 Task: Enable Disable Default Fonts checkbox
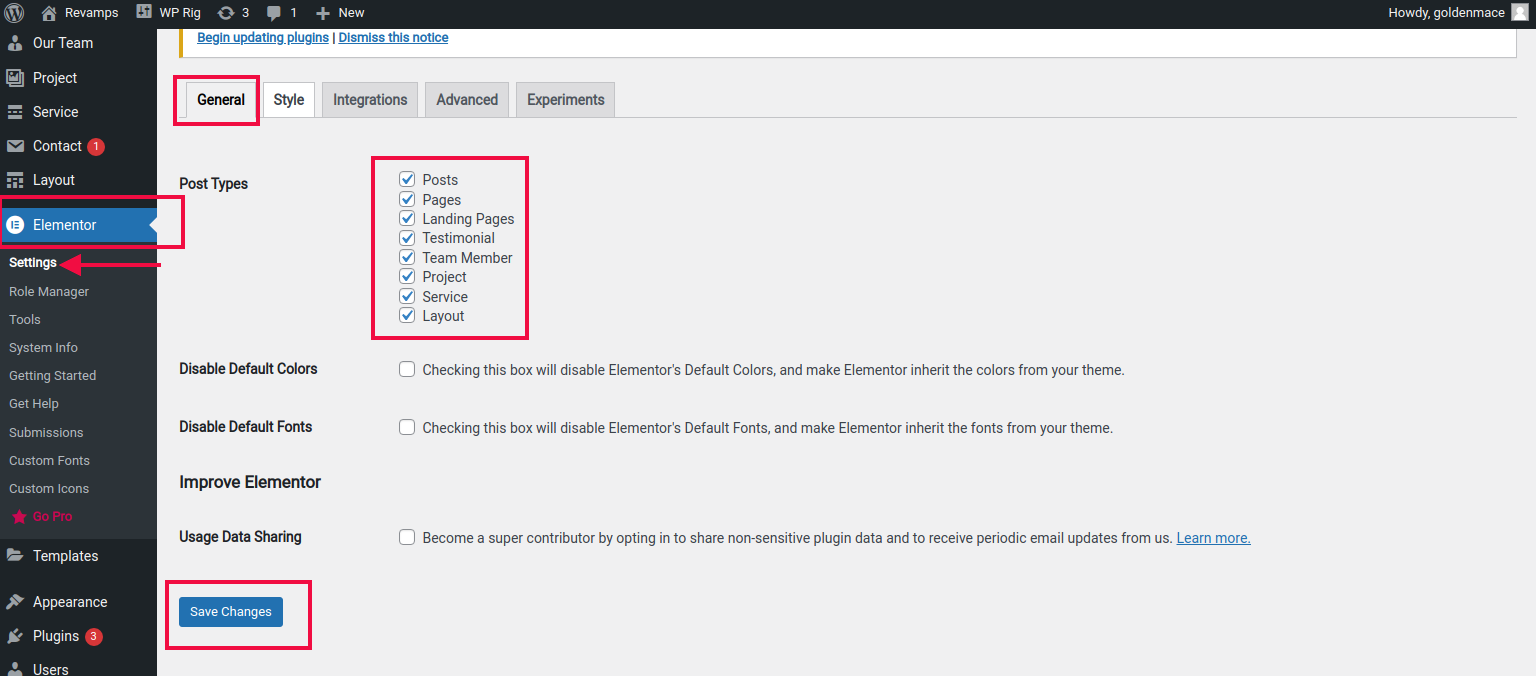pyautogui.click(x=407, y=427)
